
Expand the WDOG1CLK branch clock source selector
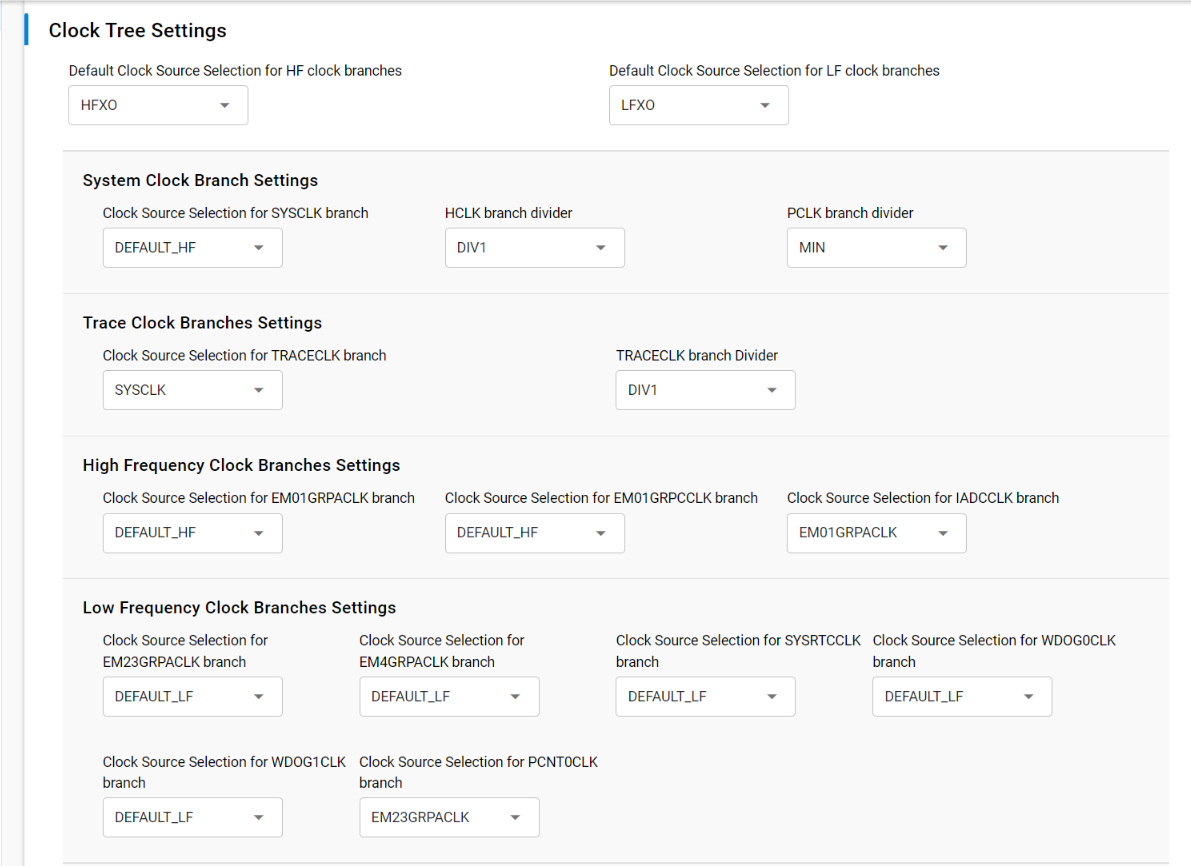tap(192, 817)
